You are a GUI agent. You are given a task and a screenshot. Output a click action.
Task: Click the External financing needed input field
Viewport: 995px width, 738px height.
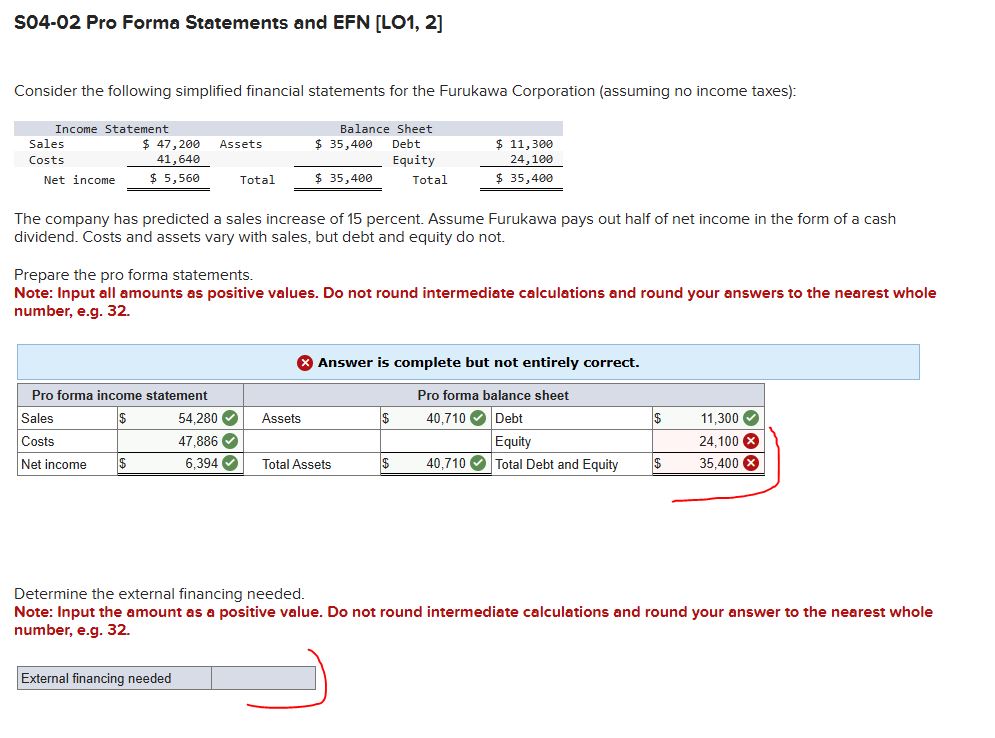[x=263, y=678]
